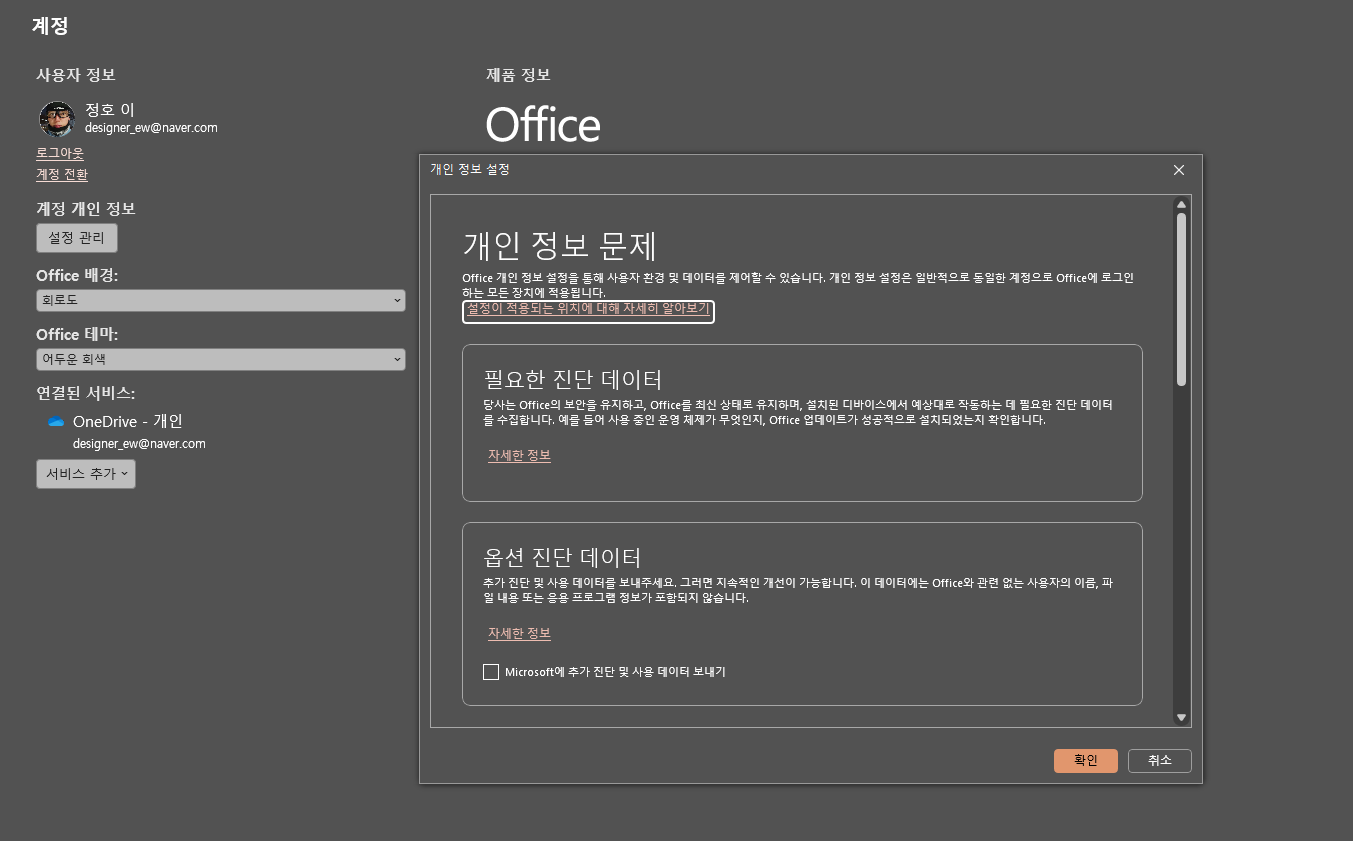Click the designer_ew@naver.com email under 정호 이

click(x=151, y=128)
